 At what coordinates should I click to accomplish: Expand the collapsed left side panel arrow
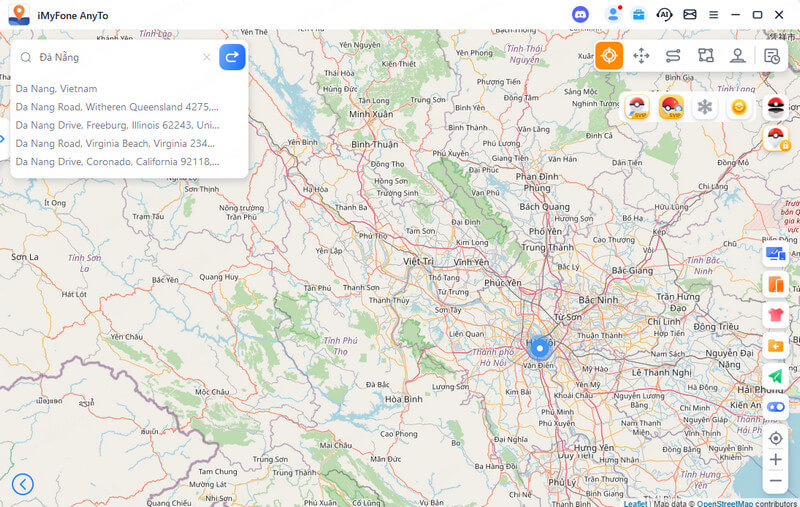tap(3, 139)
